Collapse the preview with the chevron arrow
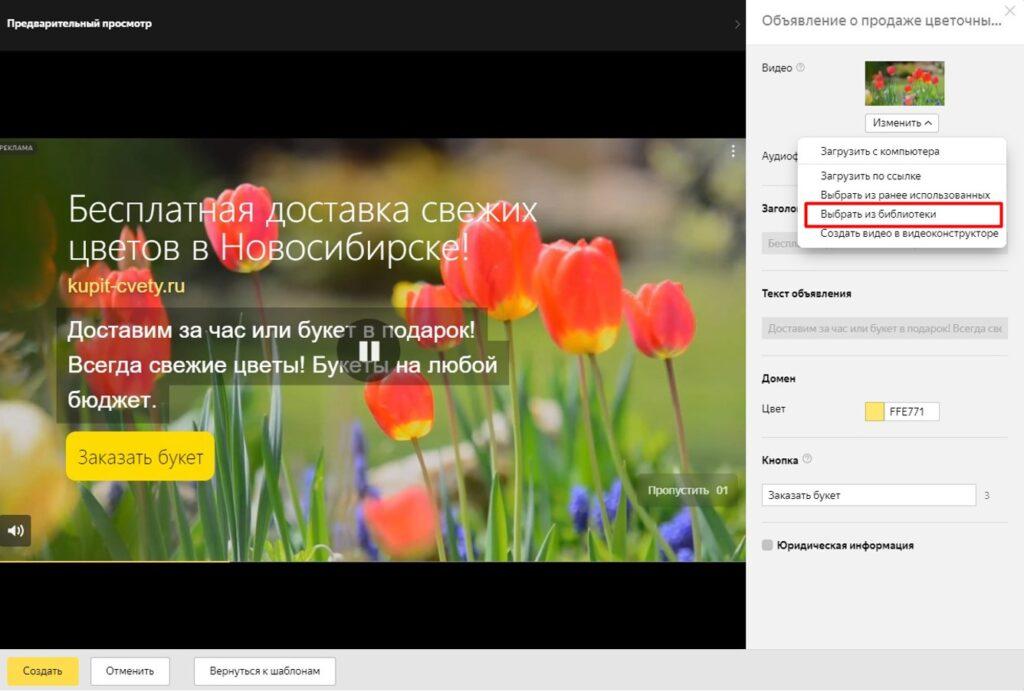Viewport: 1024px width, 692px height. pyautogui.click(x=737, y=24)
